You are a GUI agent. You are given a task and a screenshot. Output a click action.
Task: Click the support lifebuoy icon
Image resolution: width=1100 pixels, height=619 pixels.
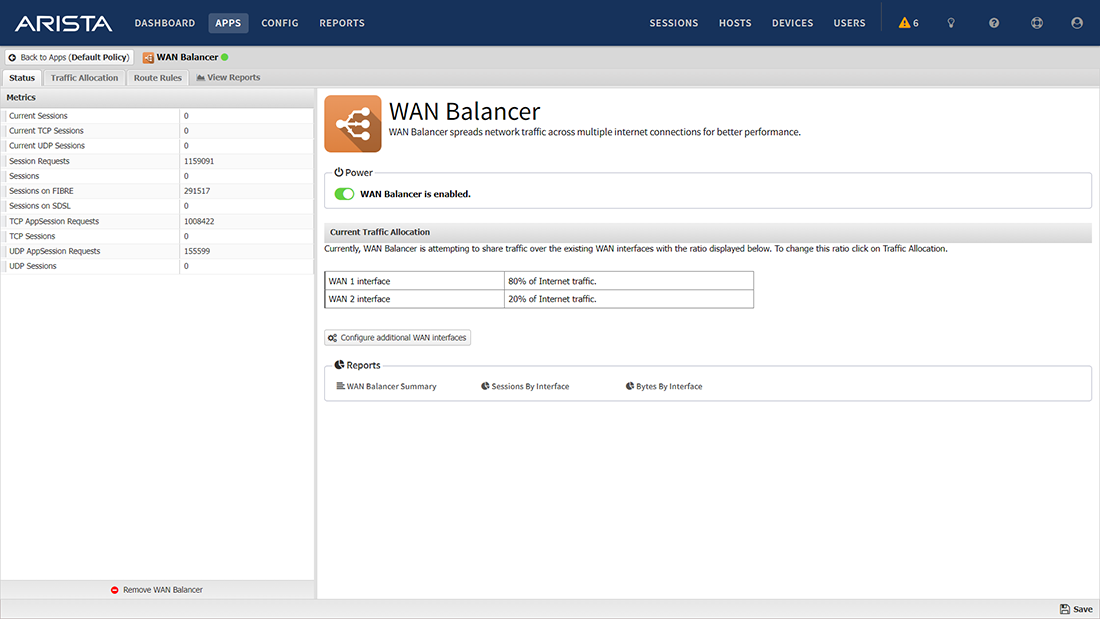pyautogui.click(x=1037, y=23)
